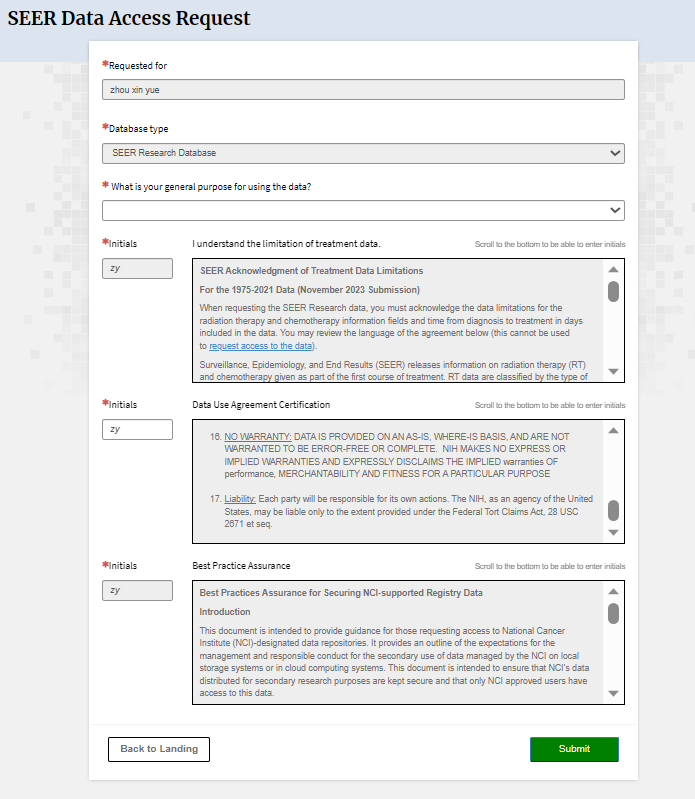Click scroll hint above Data Use Agreement box
695x799 pixels.
[550, 405]
